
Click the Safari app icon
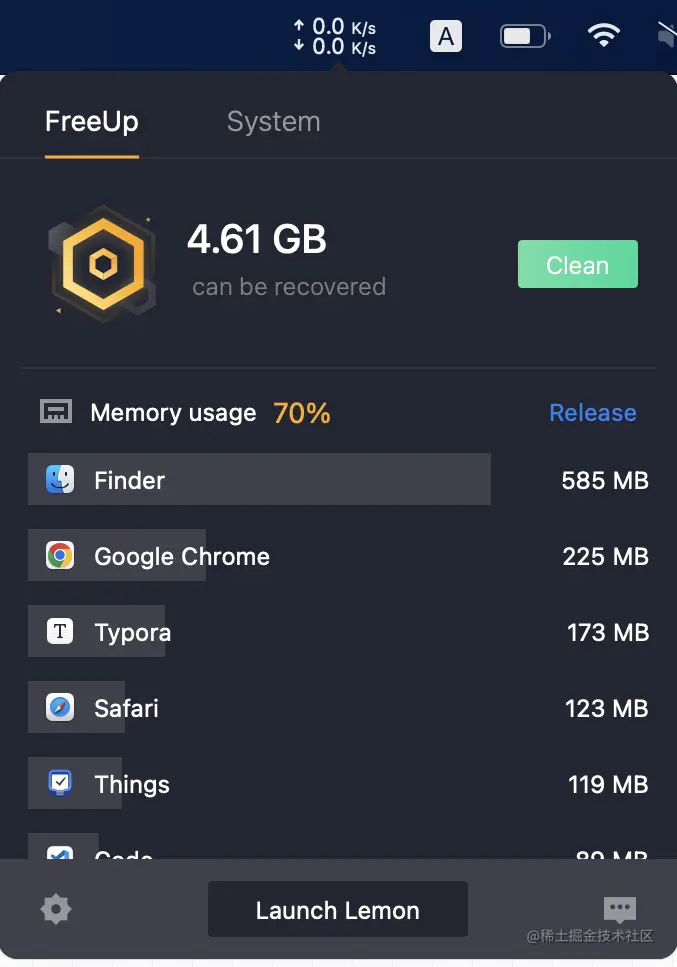(60, 708)
